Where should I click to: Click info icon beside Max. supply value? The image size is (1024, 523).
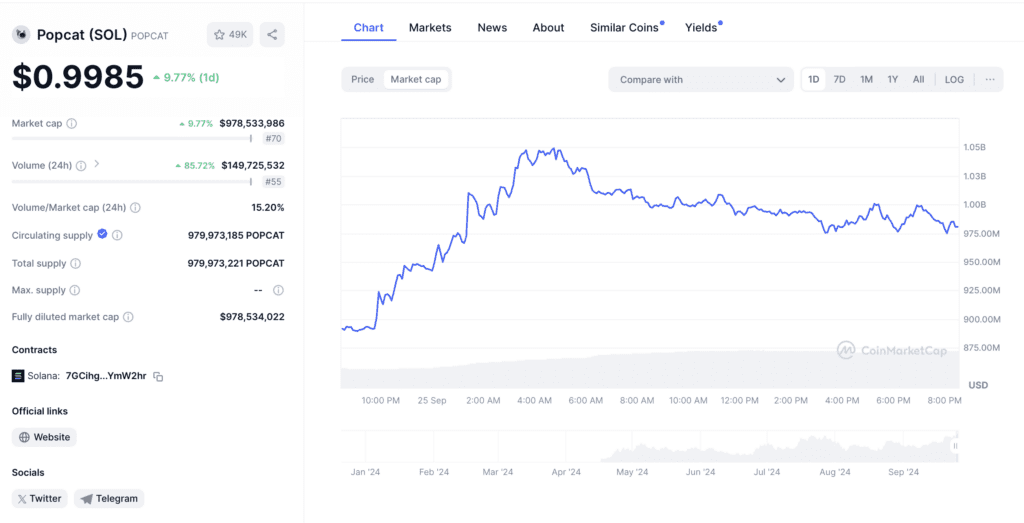(x=279, y=290)
